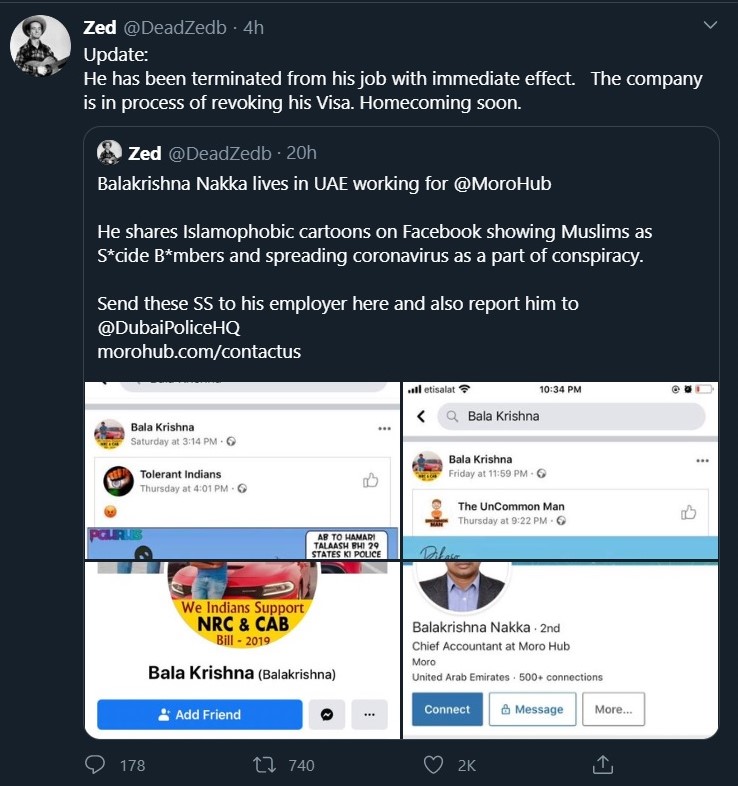Open Zed's small avatar in quoted tweet
This screenshot has width=738, height=786.
pos(109,152)
